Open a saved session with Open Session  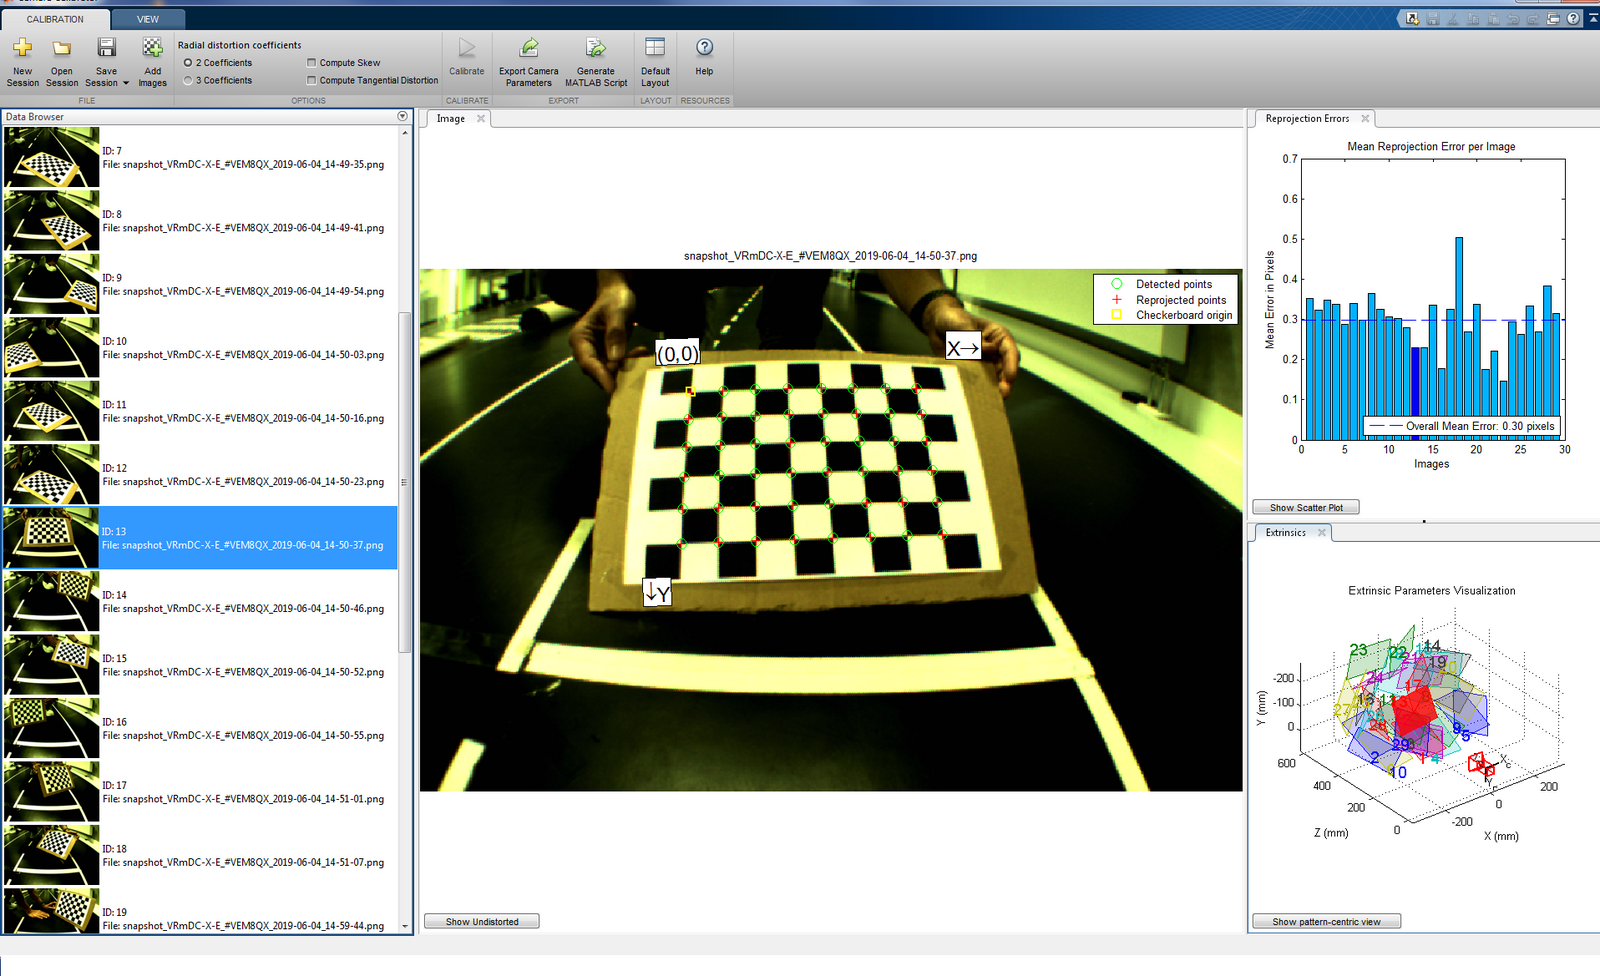pos(62,49)
